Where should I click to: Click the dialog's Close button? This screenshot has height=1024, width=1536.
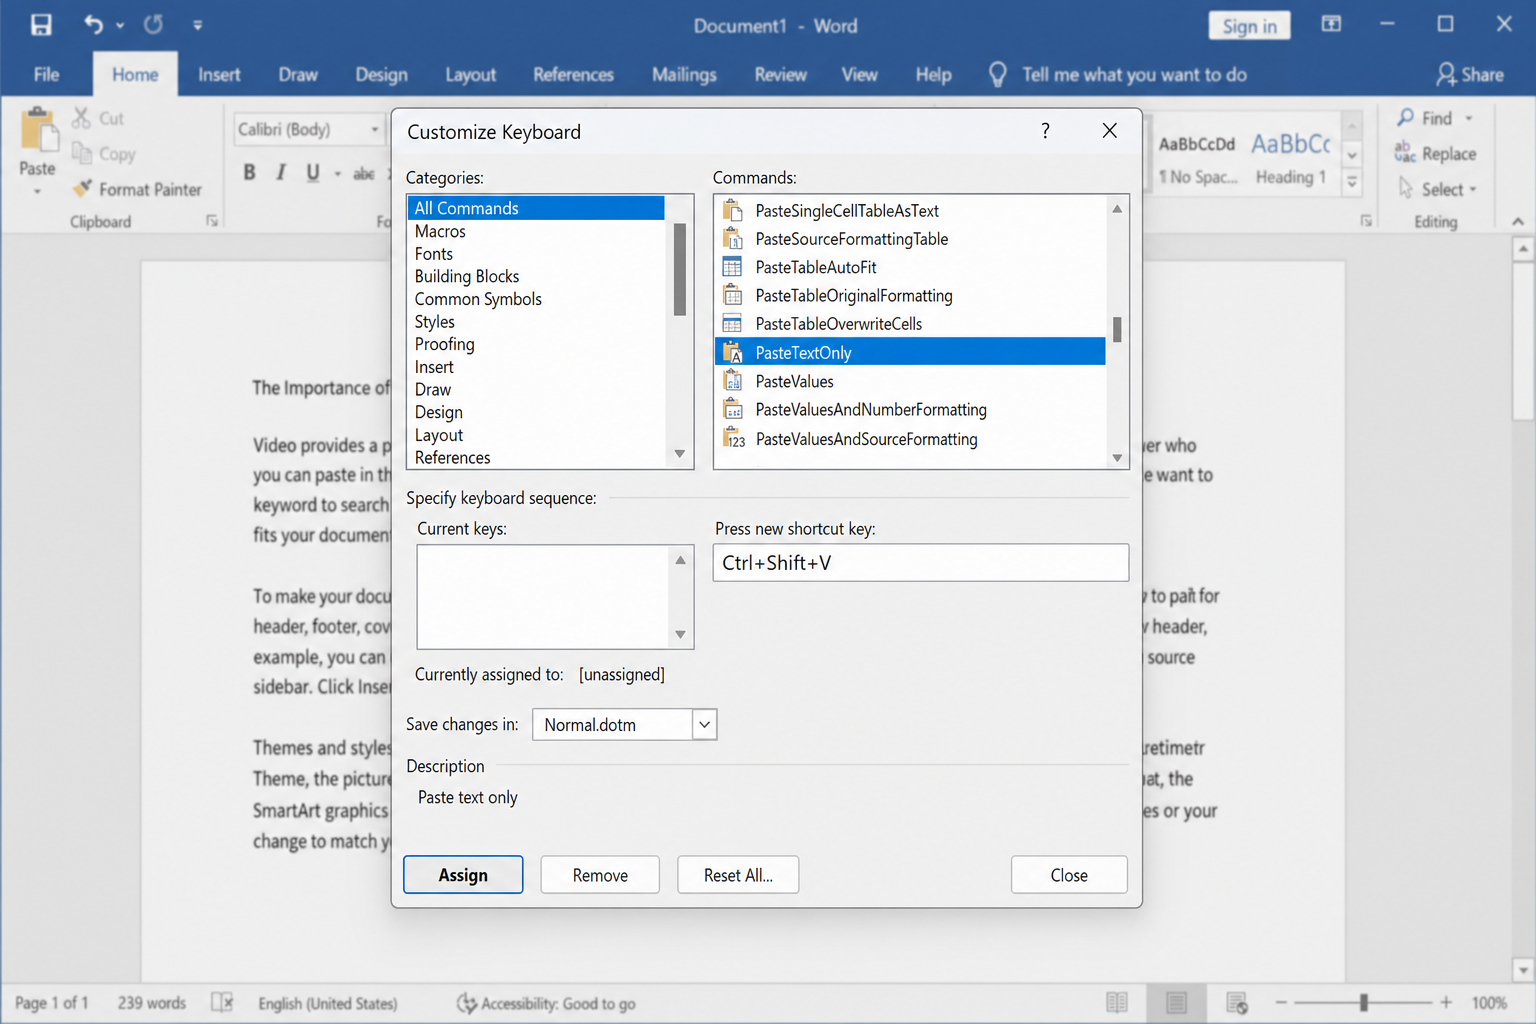pyautogui.click(x=1069, y=875)
